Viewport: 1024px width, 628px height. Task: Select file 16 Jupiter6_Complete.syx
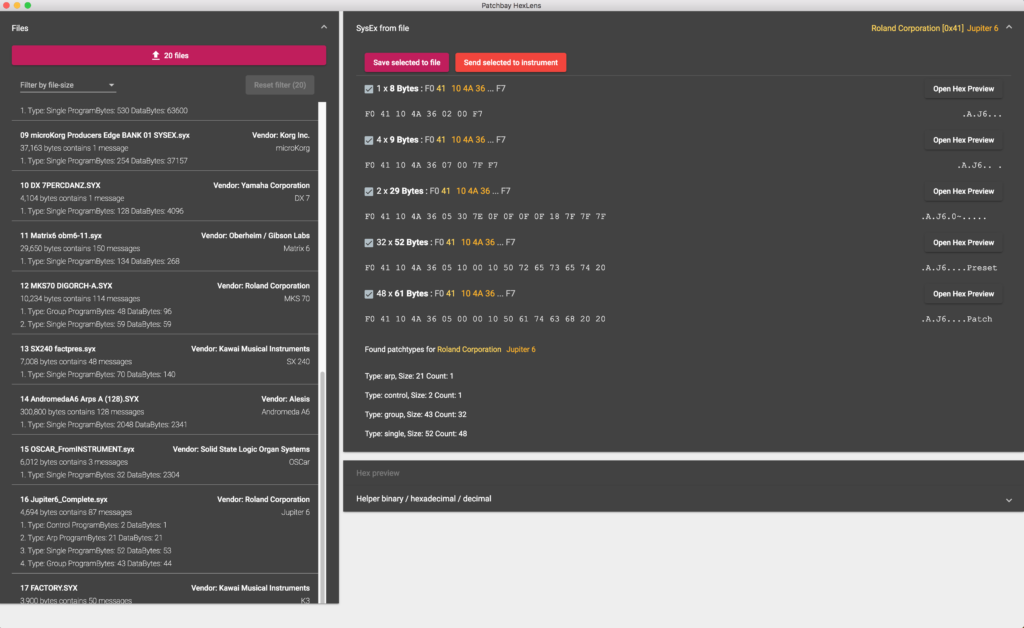[x=165, y=531]
